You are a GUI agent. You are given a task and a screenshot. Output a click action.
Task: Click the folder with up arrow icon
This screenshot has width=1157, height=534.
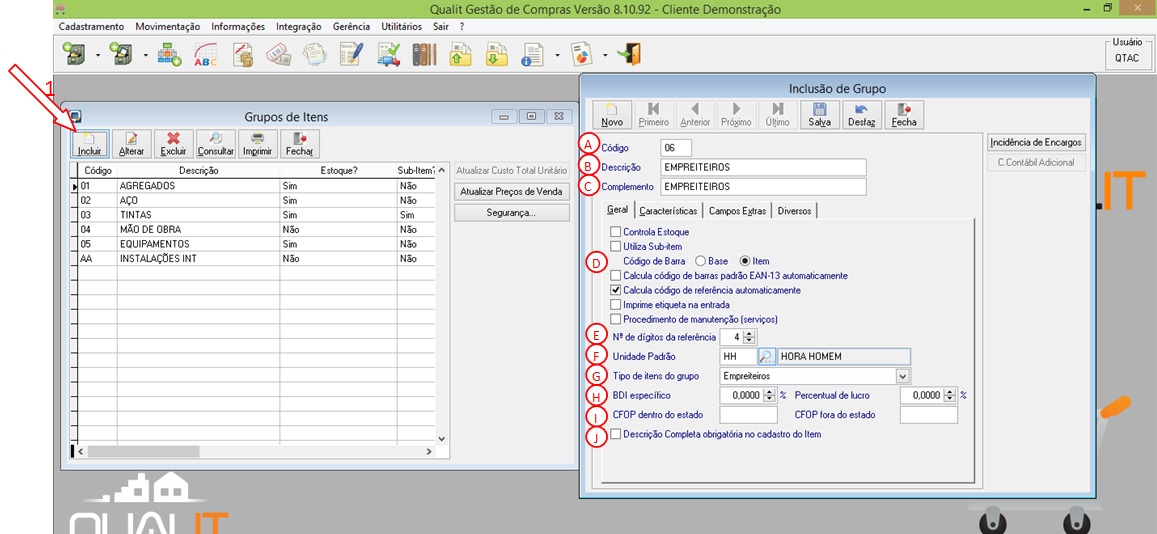coord(460,55)
